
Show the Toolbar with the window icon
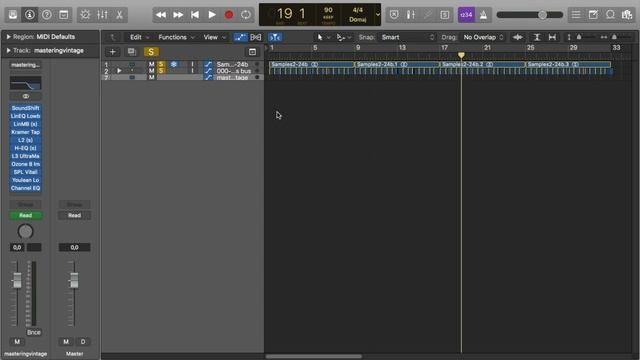point(64,15)
